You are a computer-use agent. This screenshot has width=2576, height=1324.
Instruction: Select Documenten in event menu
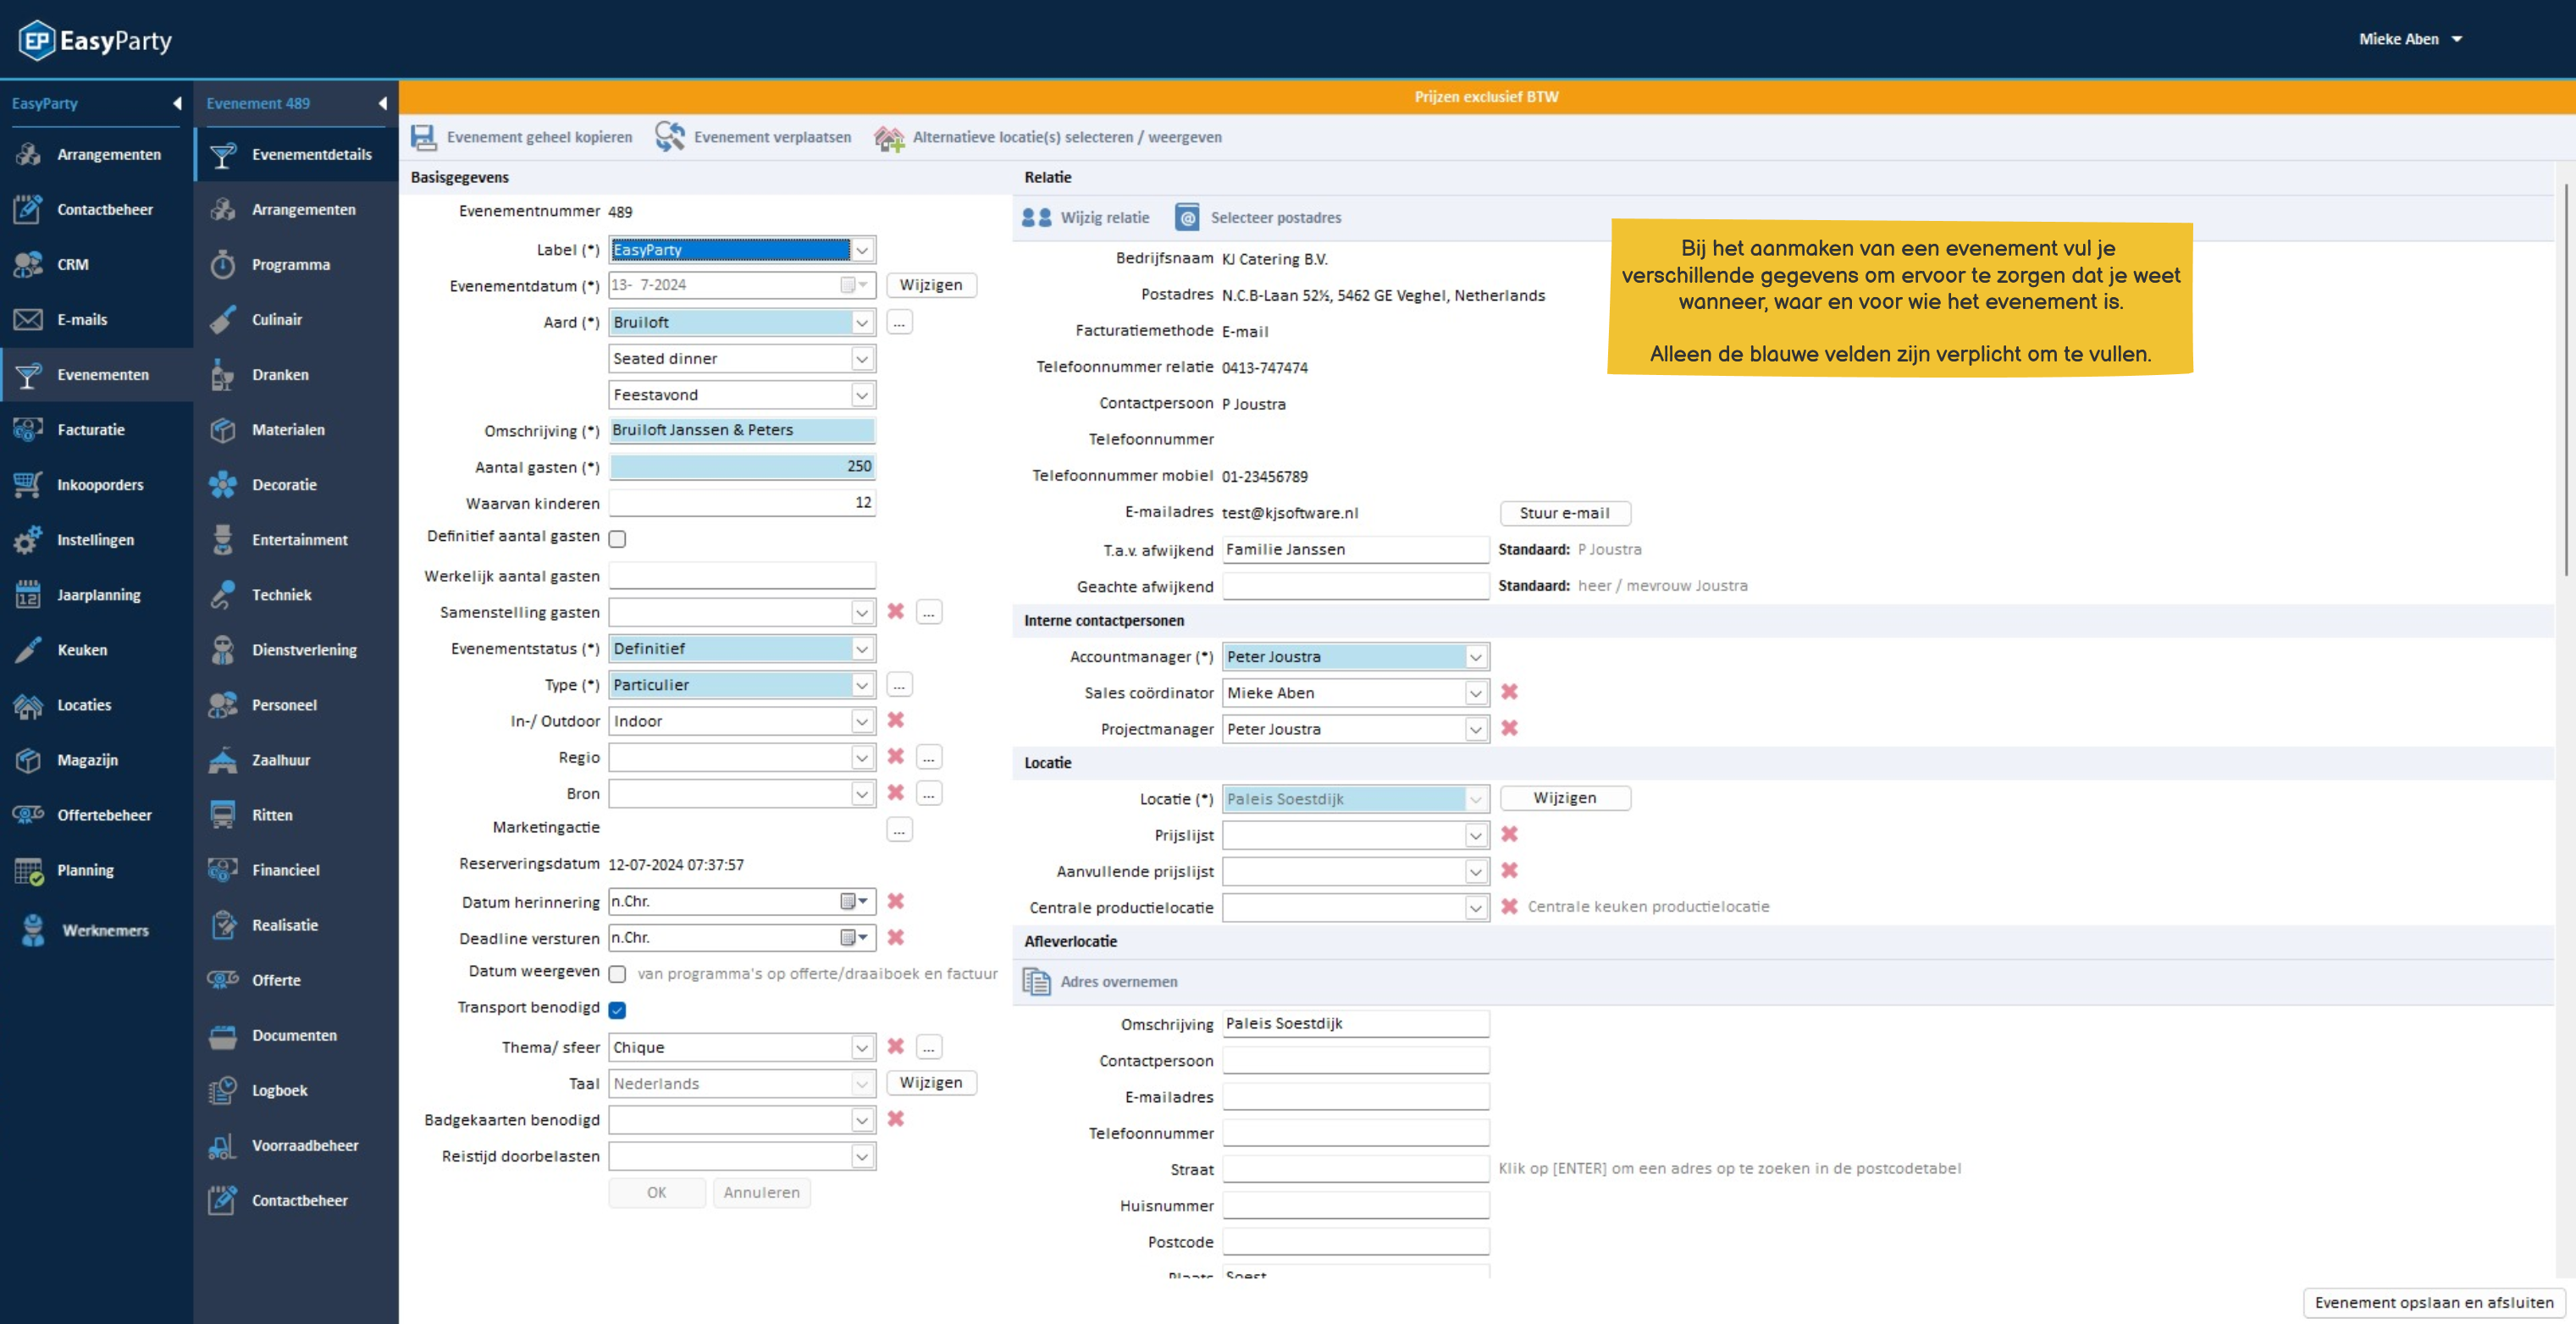pos(296,1035)
